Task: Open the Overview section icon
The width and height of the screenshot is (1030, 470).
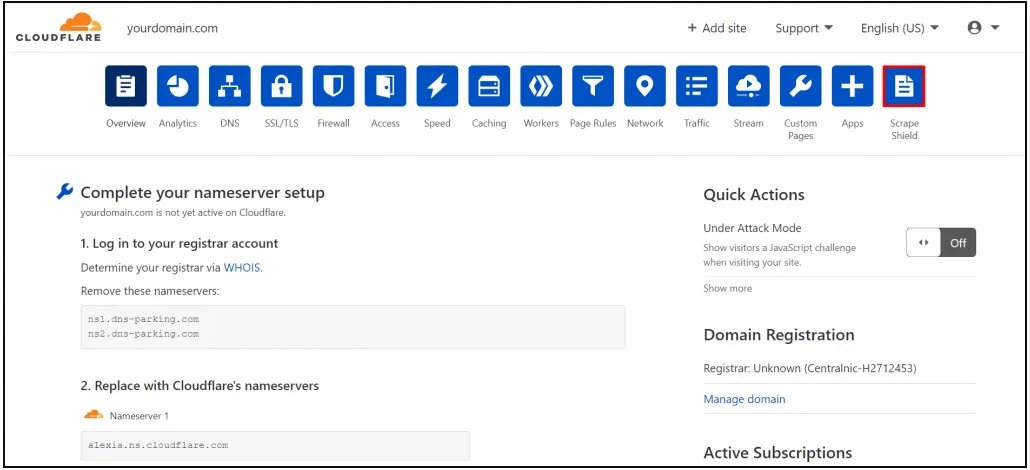Action: click(125, 86)
